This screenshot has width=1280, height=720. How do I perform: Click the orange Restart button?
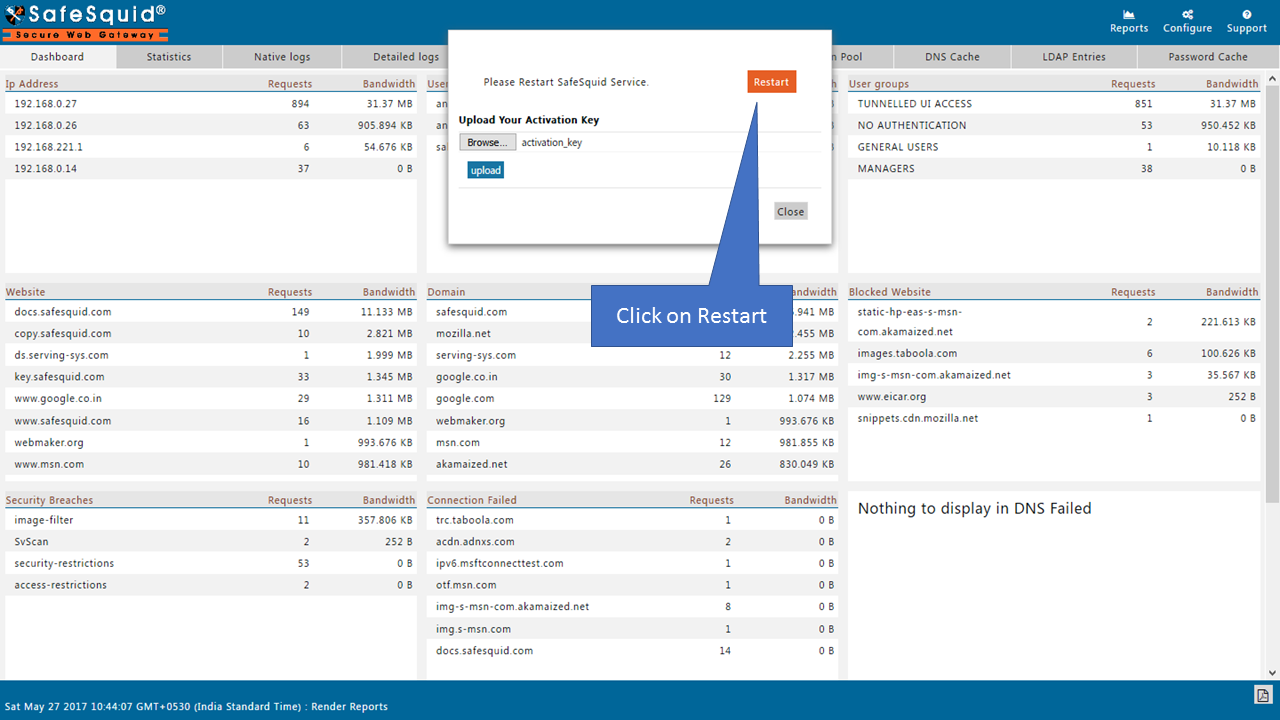point(771,82)
